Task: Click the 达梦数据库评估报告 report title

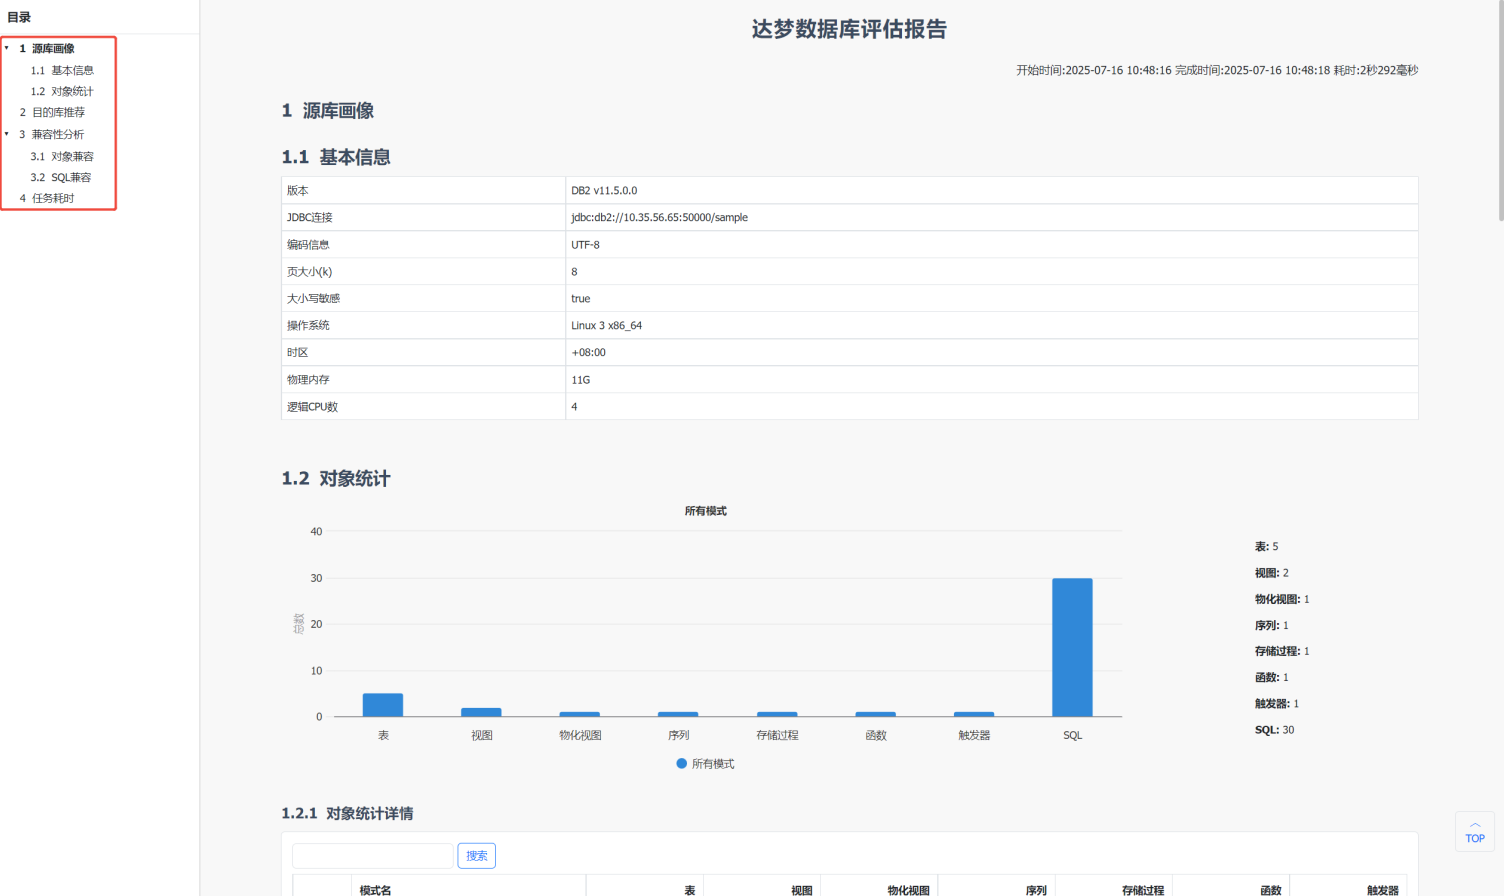Action: (849, 29)
